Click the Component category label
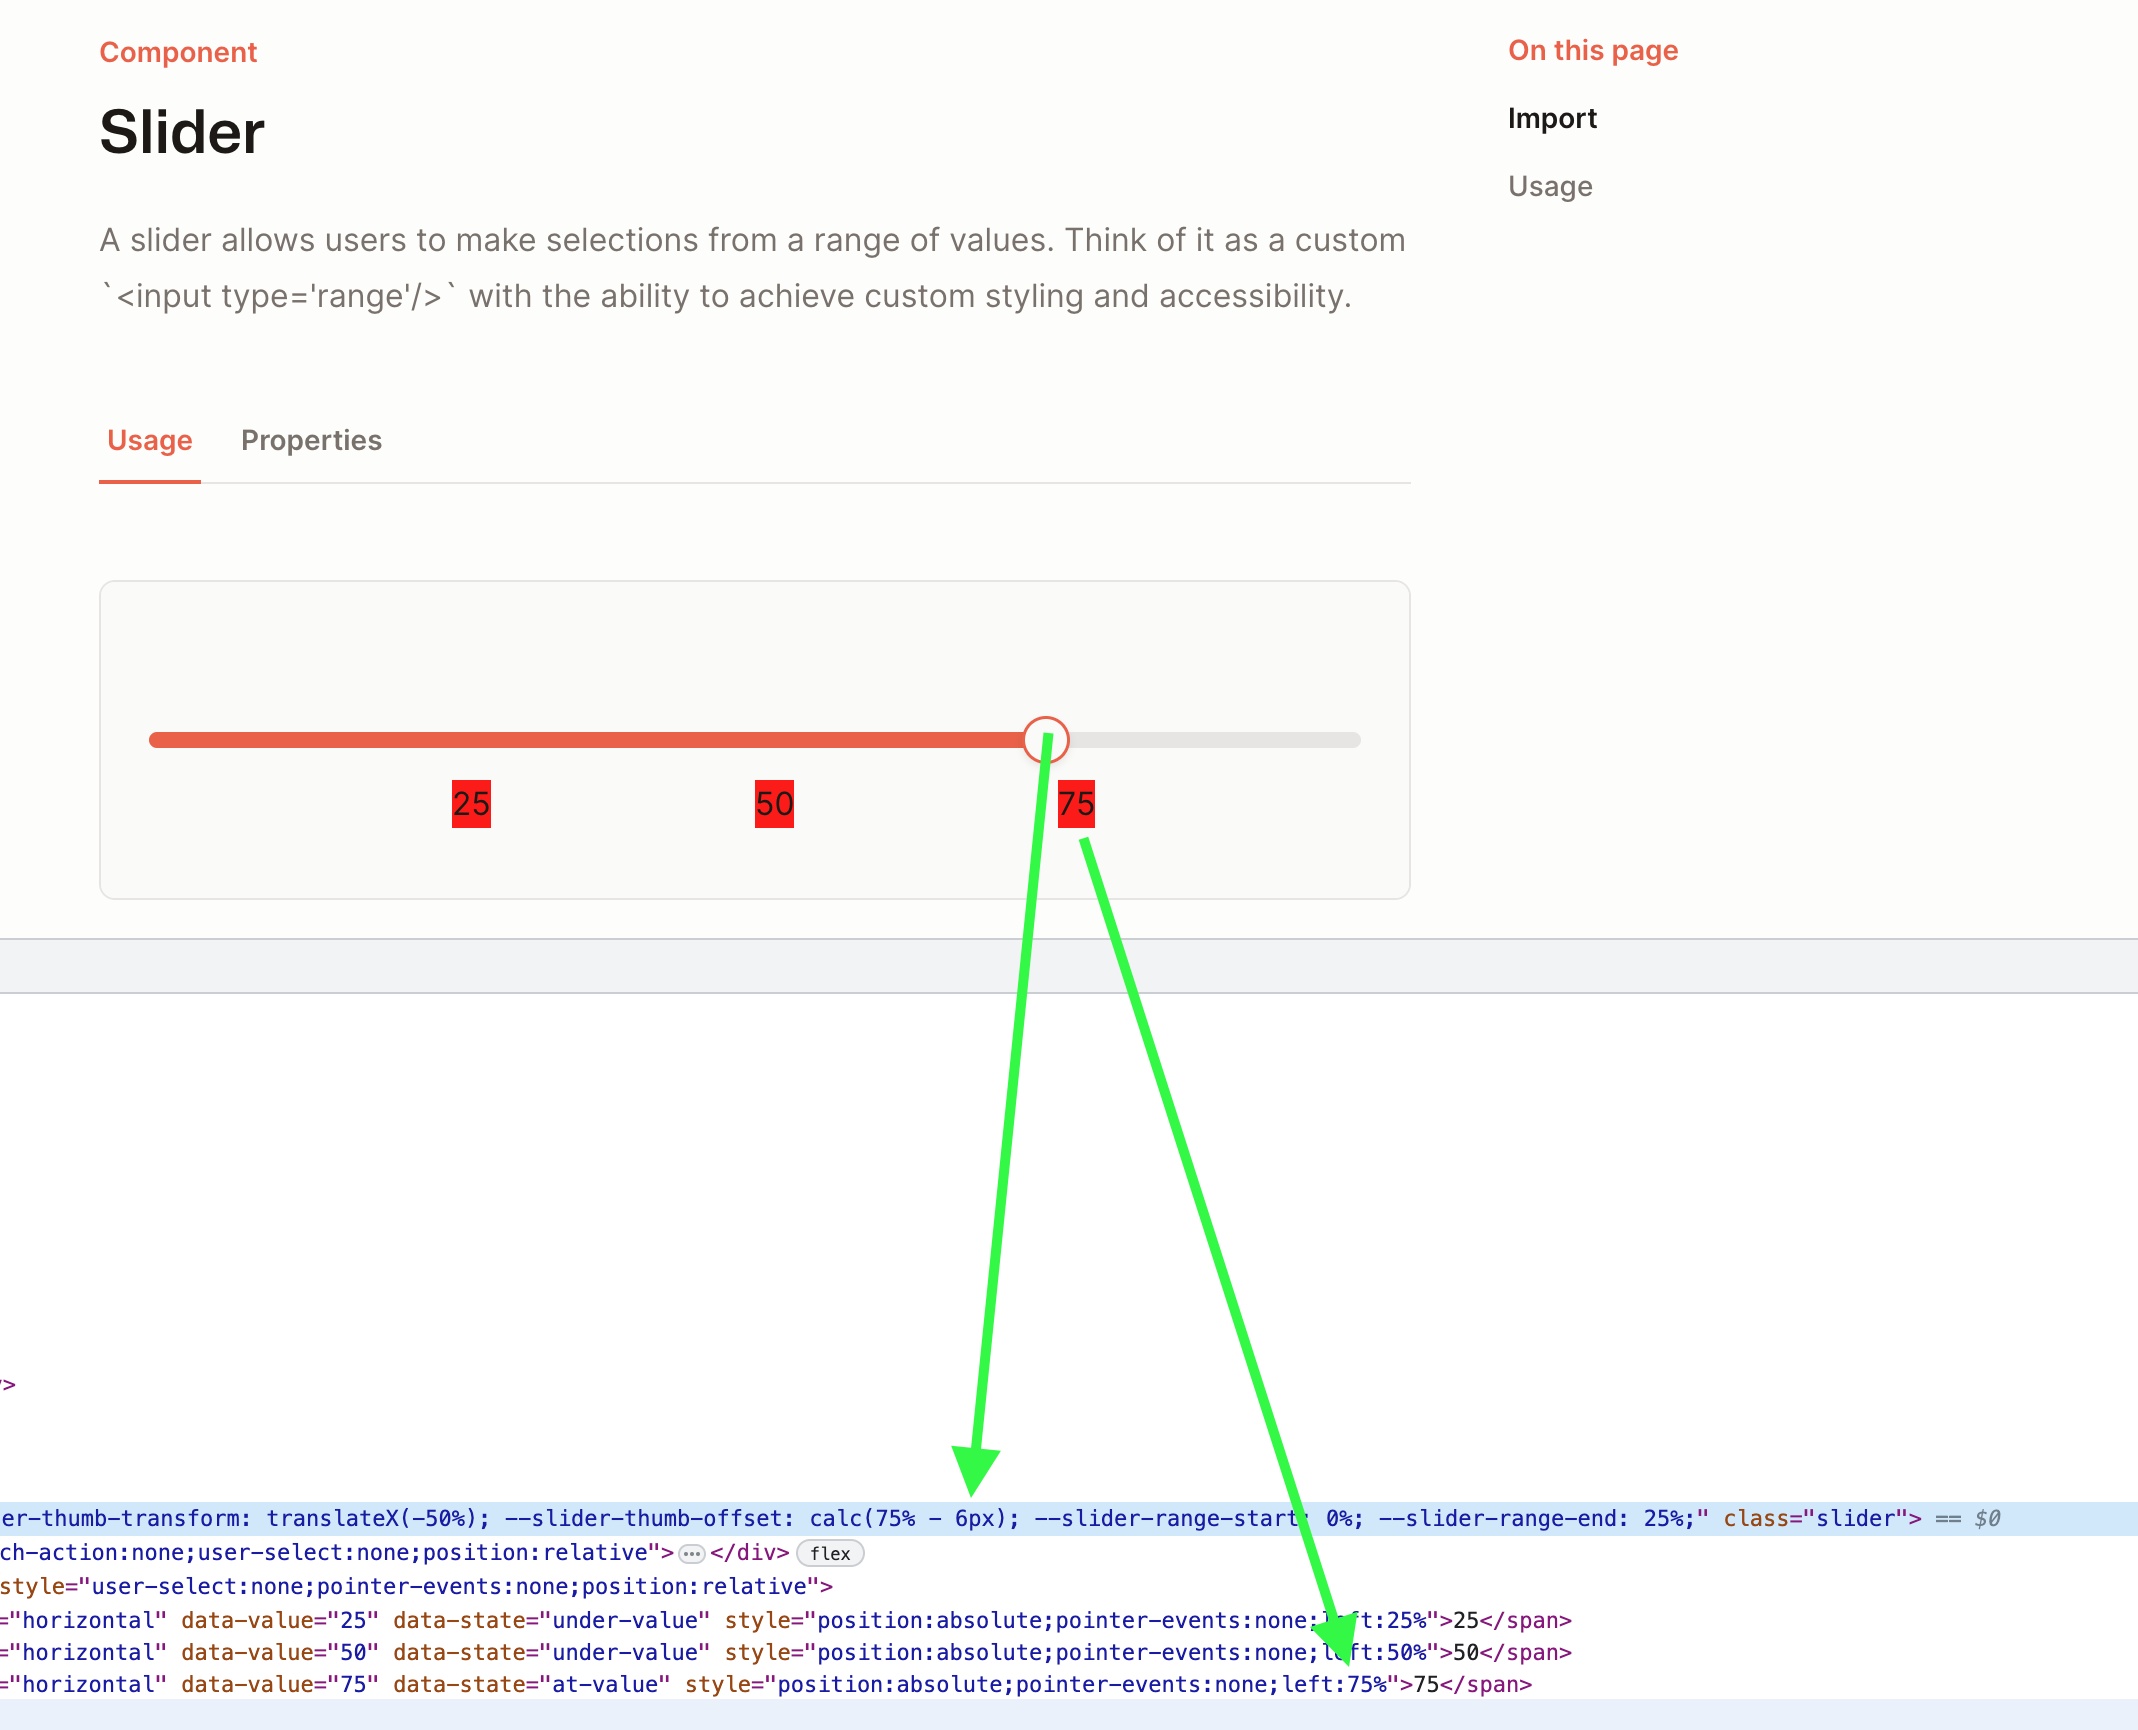 [178, 51]
